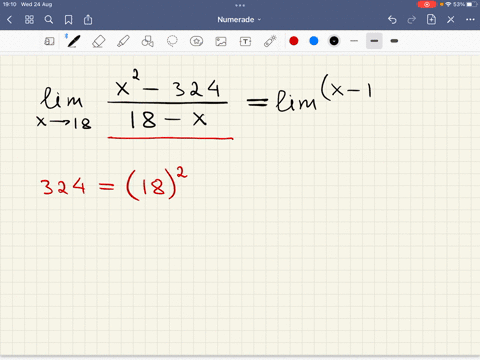480x360 pixels.
Task: Go back using the left chevron
Action: (x=9, y=20)
